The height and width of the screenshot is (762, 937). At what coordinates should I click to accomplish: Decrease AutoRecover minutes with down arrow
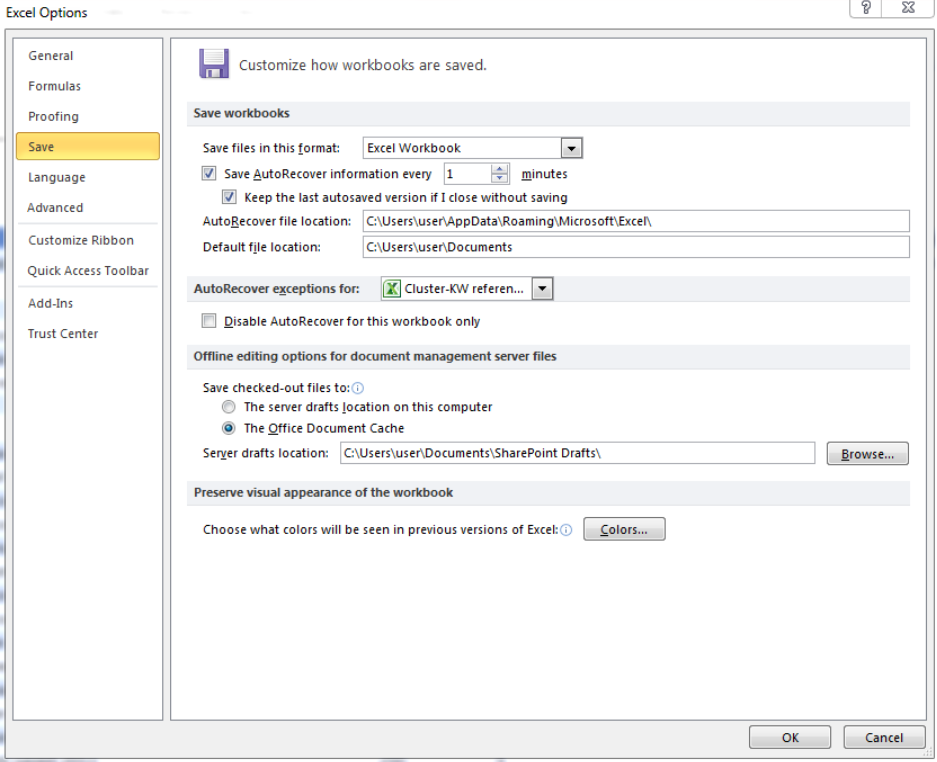(500, 178)
